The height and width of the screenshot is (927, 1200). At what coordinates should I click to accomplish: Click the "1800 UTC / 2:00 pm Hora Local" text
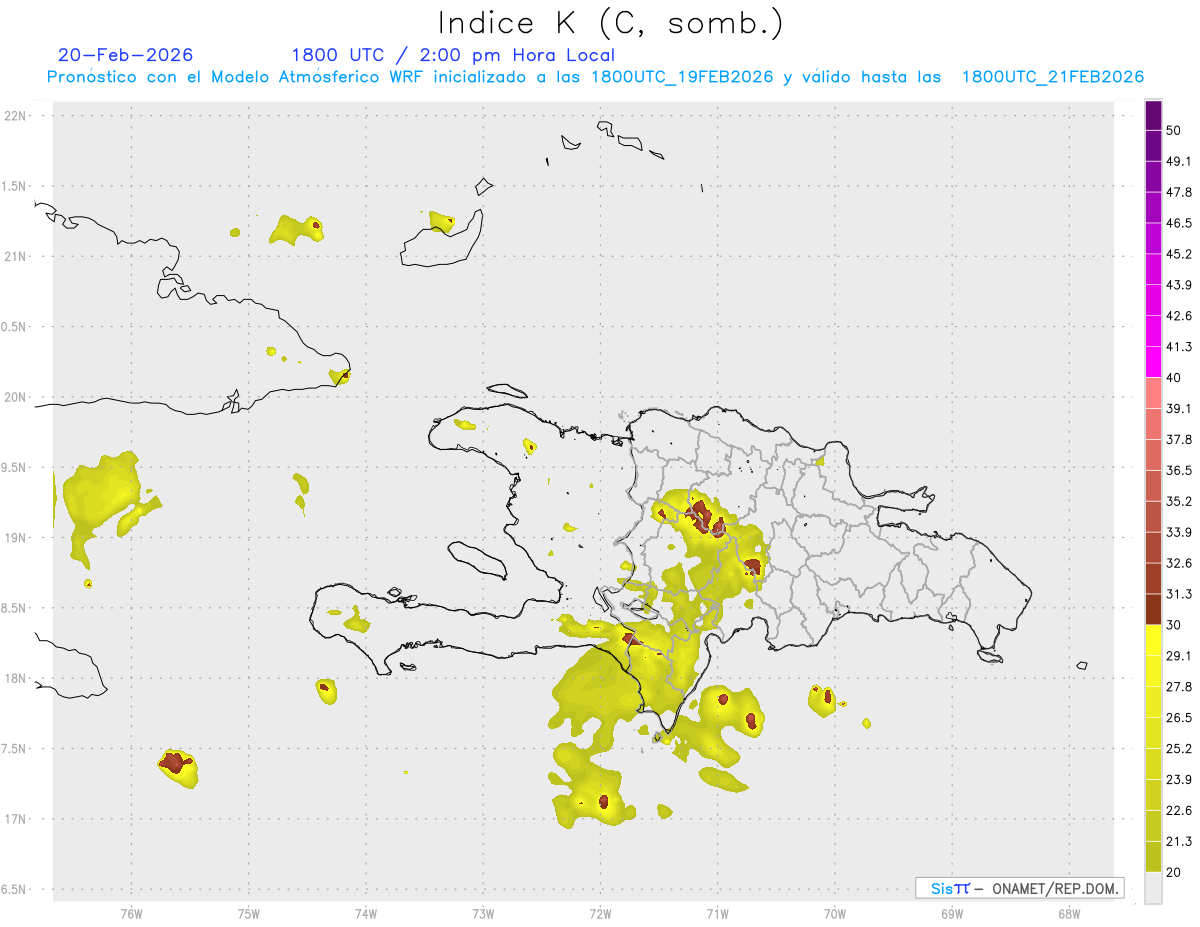tap(453, 55)
